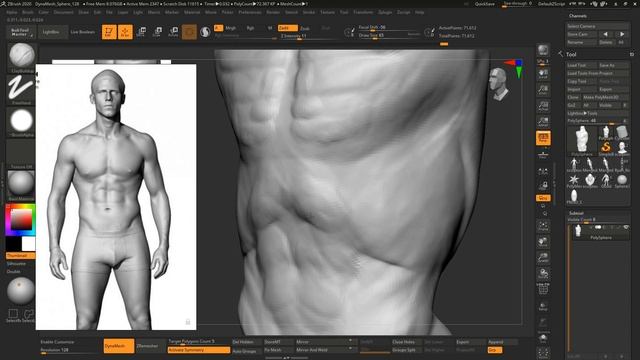Viewport: 640px width, 360px height.
Task: Open the Texture Off selector
Action: click(x=21, y=154)
